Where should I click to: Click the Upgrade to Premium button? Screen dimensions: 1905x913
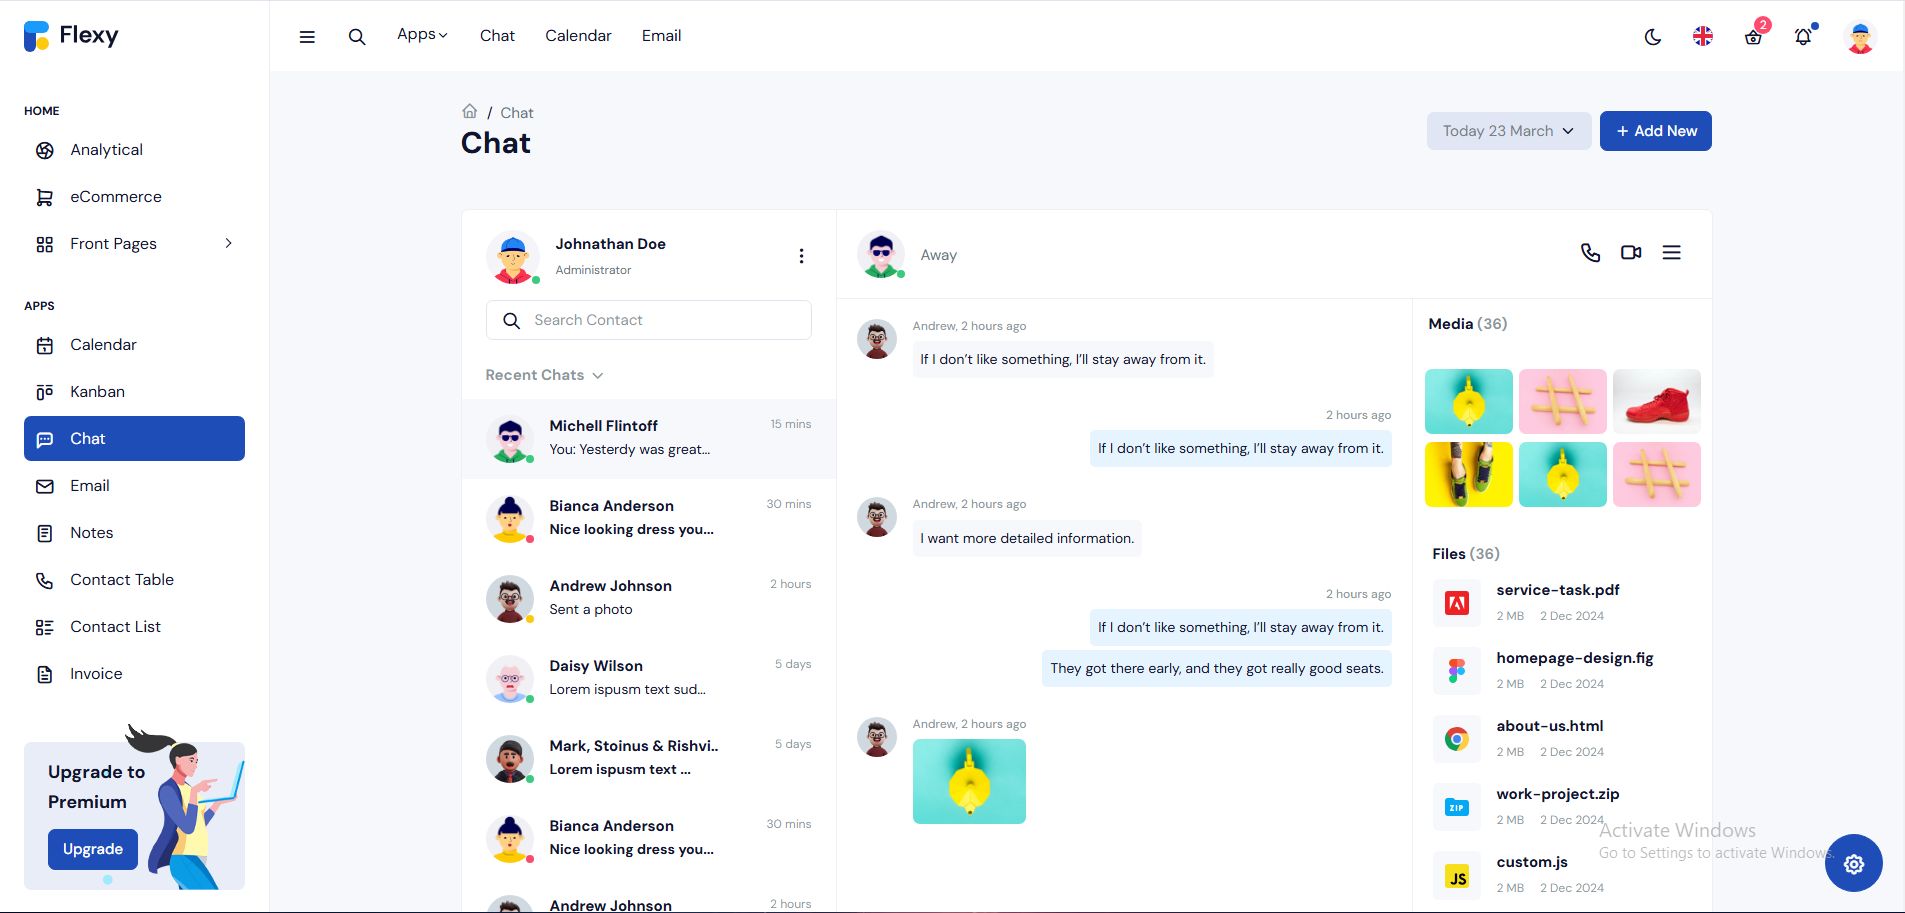pyautogui.click(x=93, y=849)
